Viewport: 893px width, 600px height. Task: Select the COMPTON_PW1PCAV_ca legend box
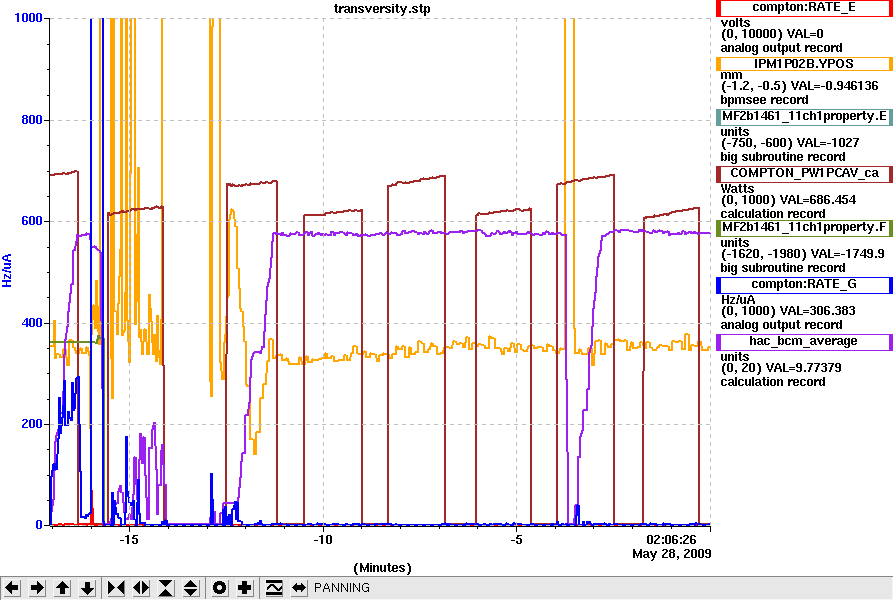coord(804,174)
